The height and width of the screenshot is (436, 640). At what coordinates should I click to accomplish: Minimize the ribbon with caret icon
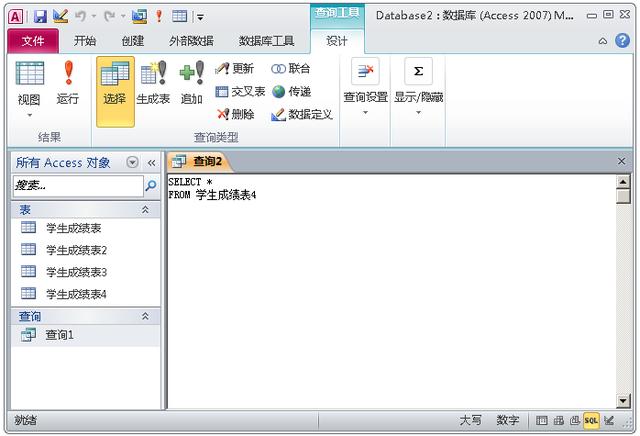pos(603,41)
